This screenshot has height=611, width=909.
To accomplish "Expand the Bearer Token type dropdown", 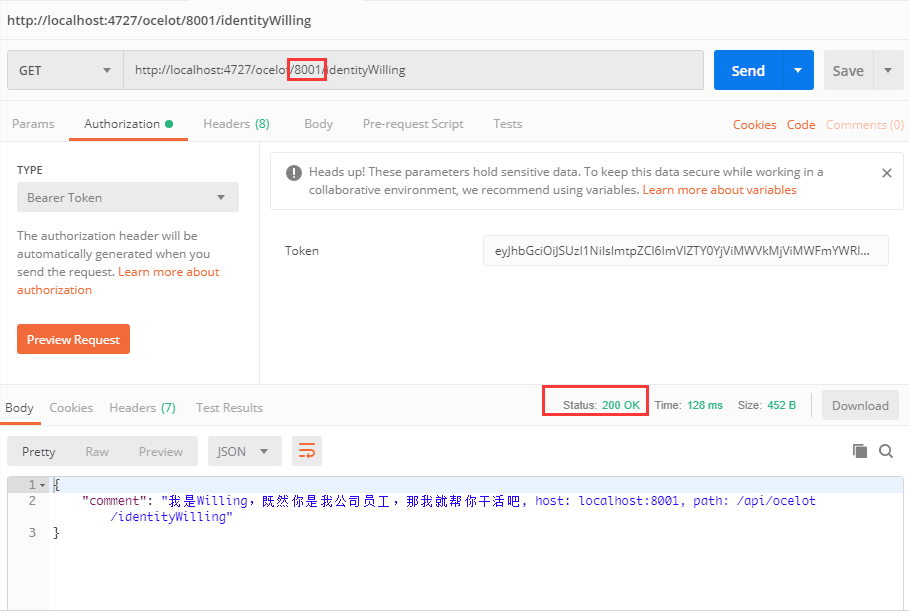I will (128, 197).
